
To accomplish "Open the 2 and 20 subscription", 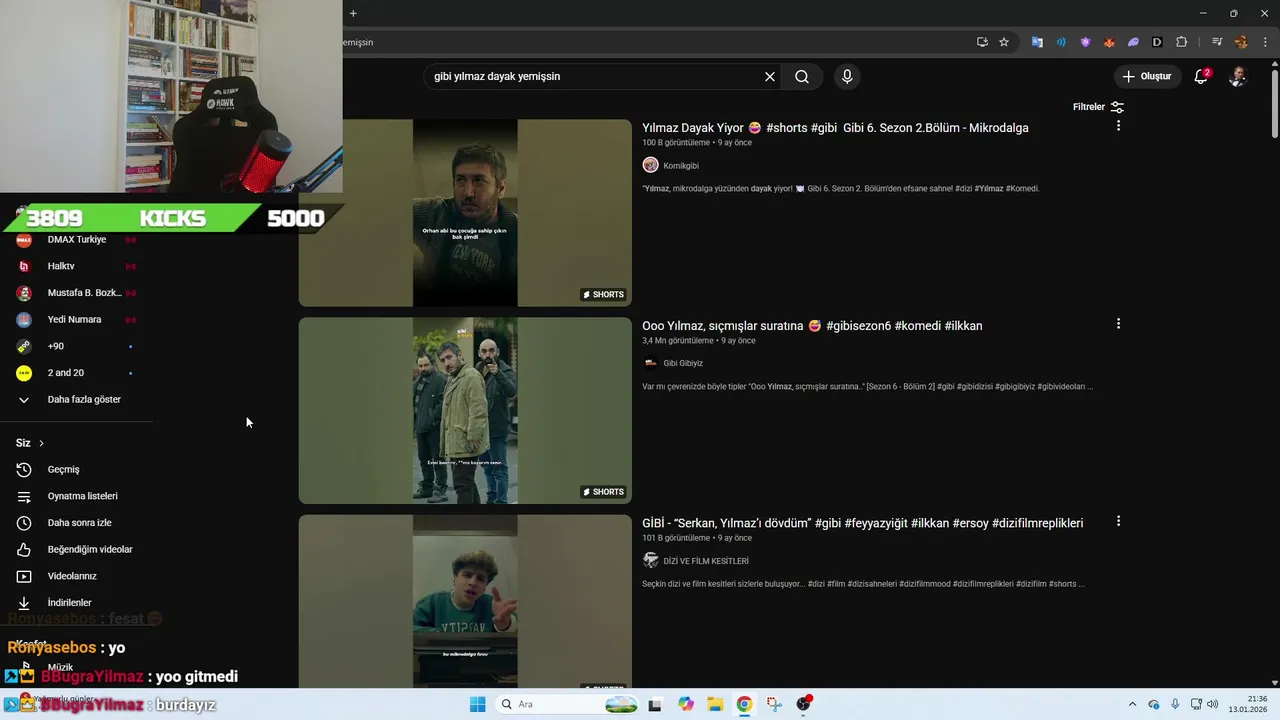I will [x=76, y=373].
